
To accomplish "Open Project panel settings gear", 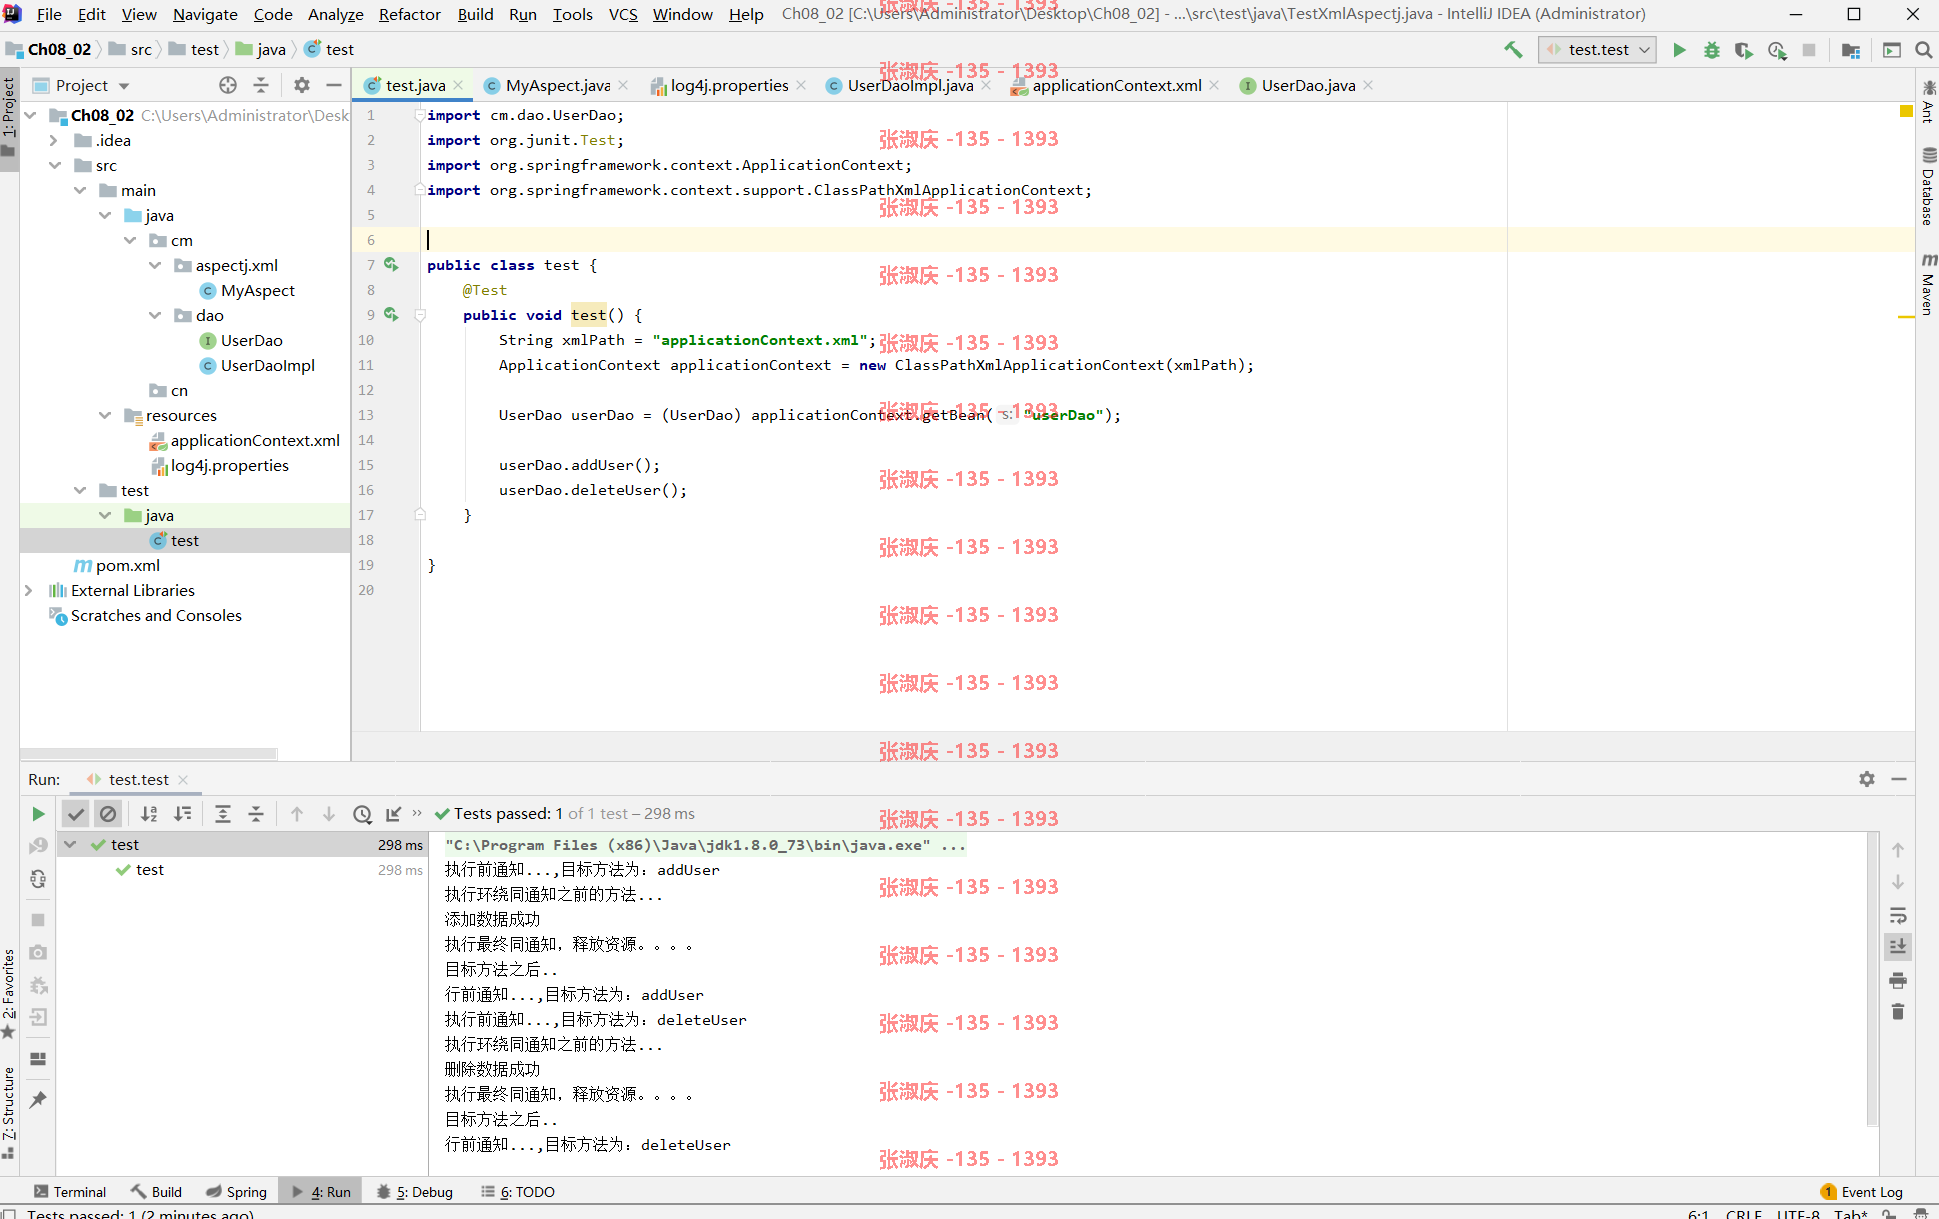I will 302,85.
